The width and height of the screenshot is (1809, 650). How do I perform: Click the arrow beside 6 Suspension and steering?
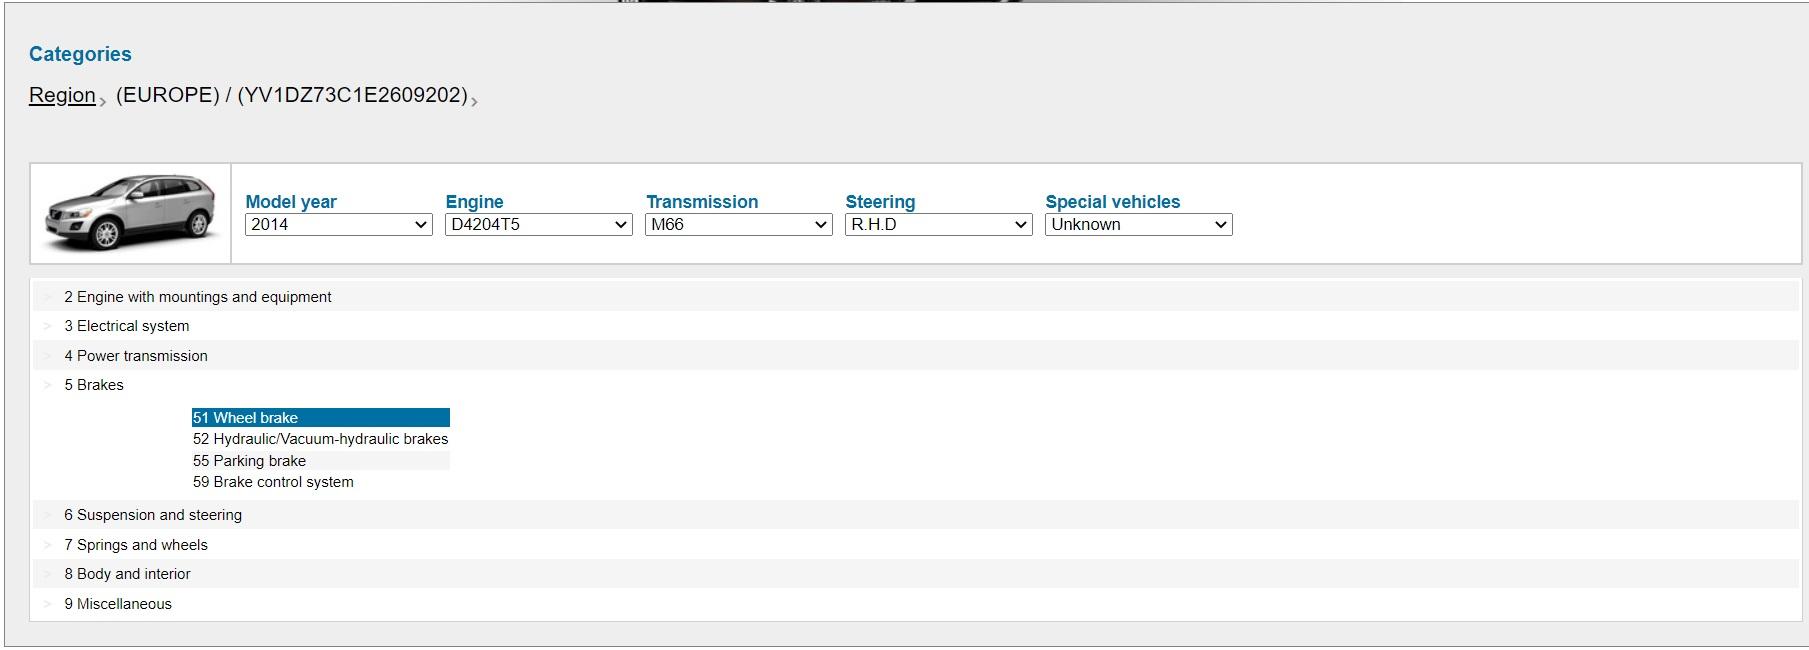tap(47, 515)
